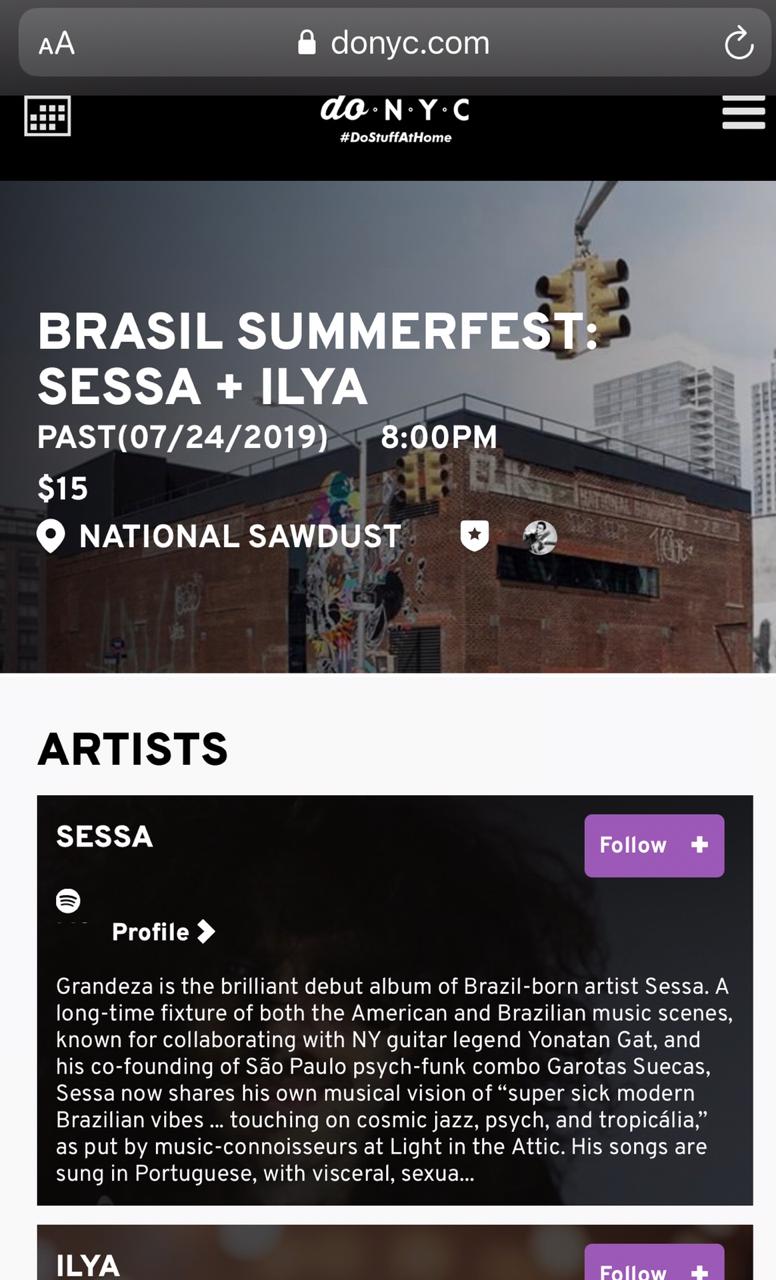Reload the donyc.com page
The height and width of the screenshot is (1280, 776).
coord(738,44)
